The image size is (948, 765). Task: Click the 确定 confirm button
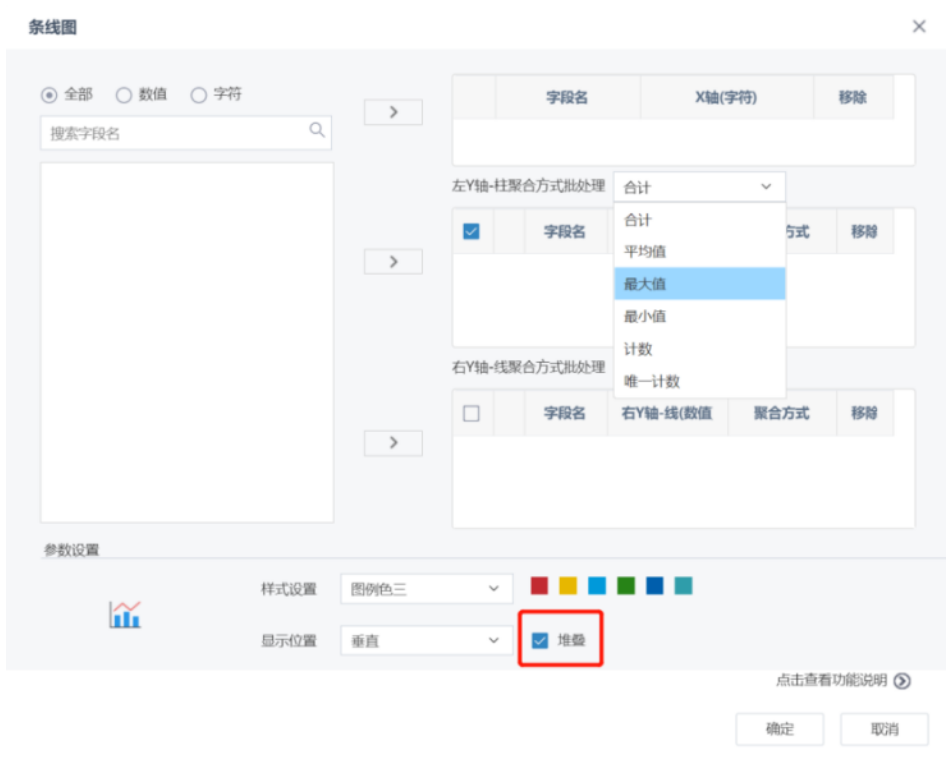point(780,729)
